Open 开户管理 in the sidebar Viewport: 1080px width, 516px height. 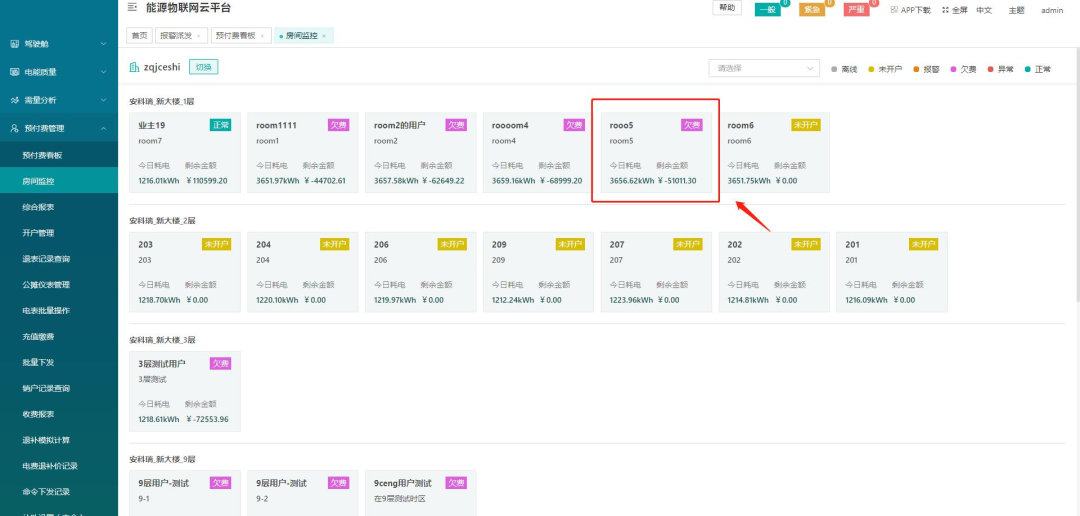[x=59, y=233]
